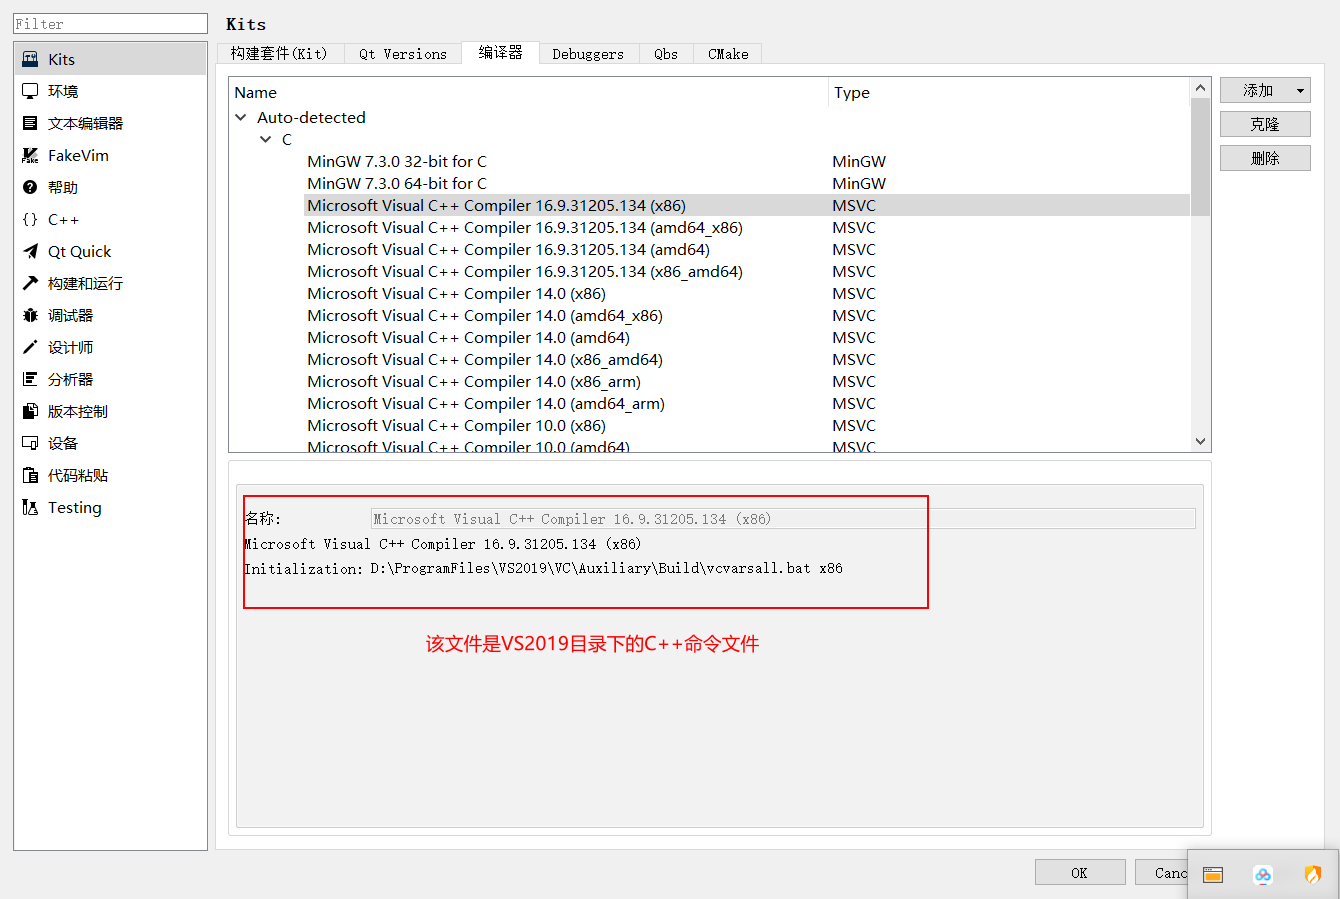Open the orange shield tray icon

1313,875
